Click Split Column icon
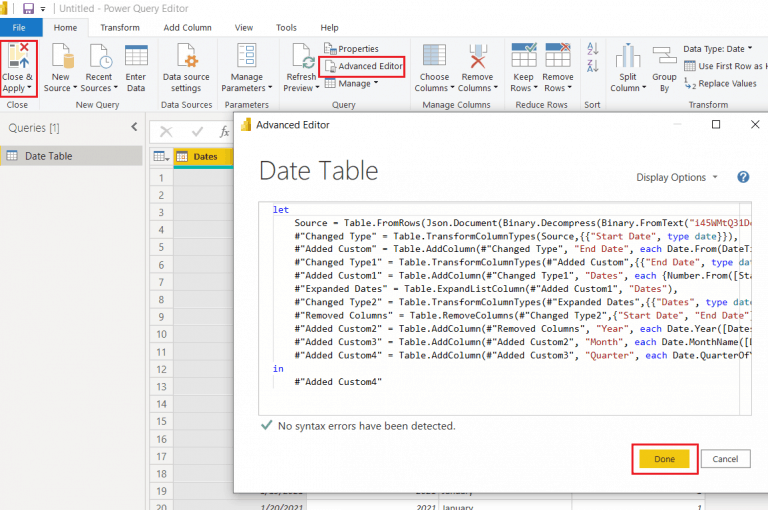Viewport: 768px width, 510px height. pyautogui.click(x=628, y=55)
